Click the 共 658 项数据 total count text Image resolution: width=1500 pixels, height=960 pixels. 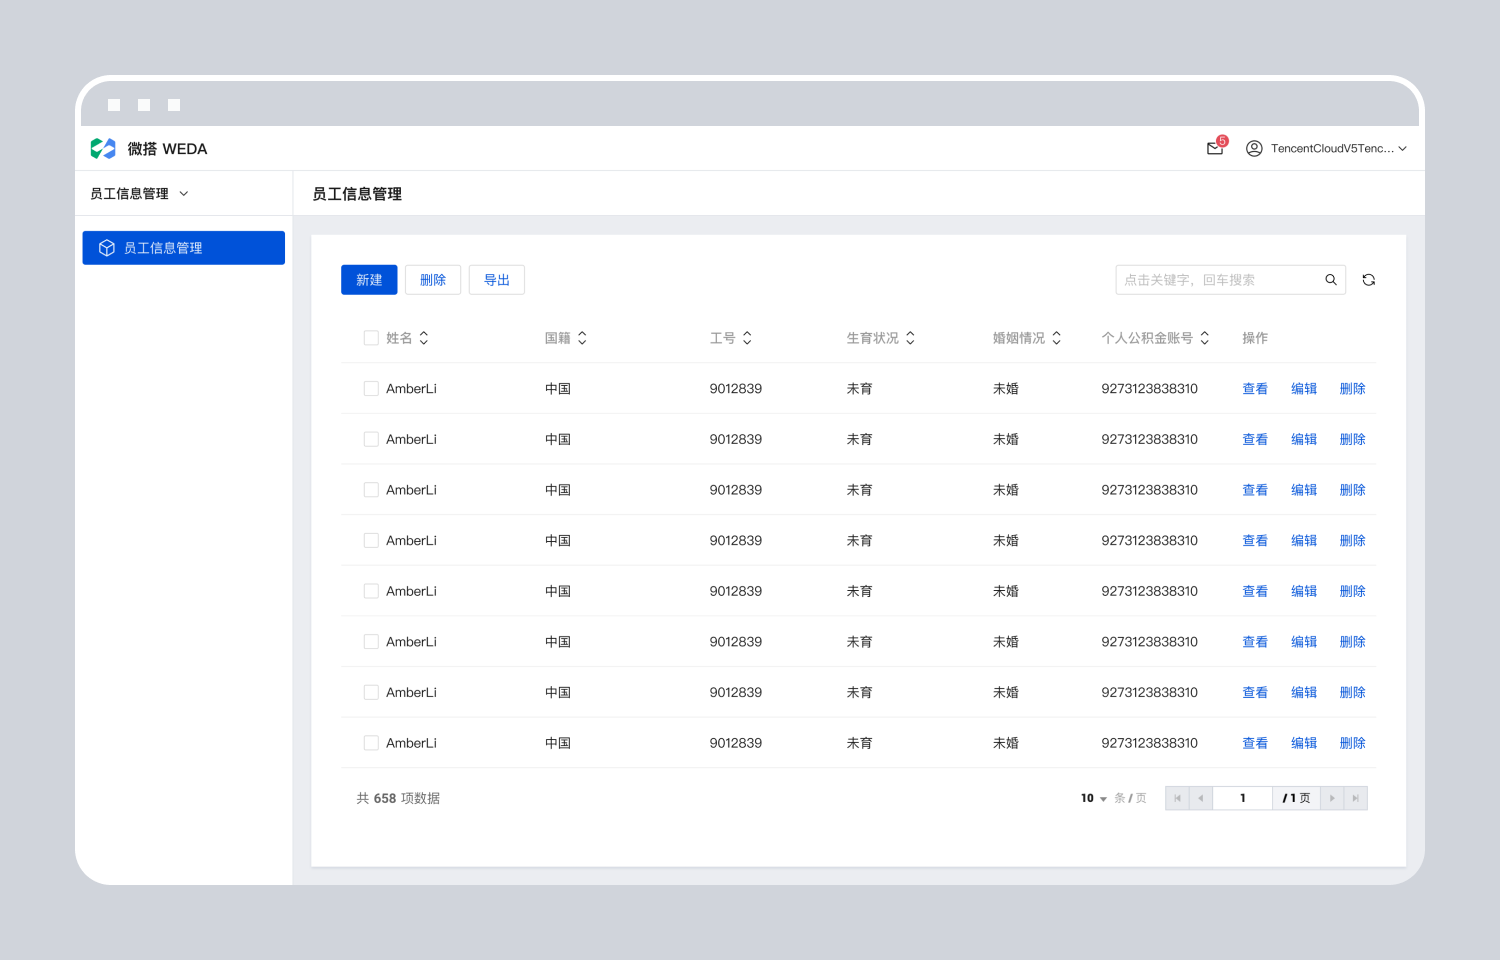398,798
